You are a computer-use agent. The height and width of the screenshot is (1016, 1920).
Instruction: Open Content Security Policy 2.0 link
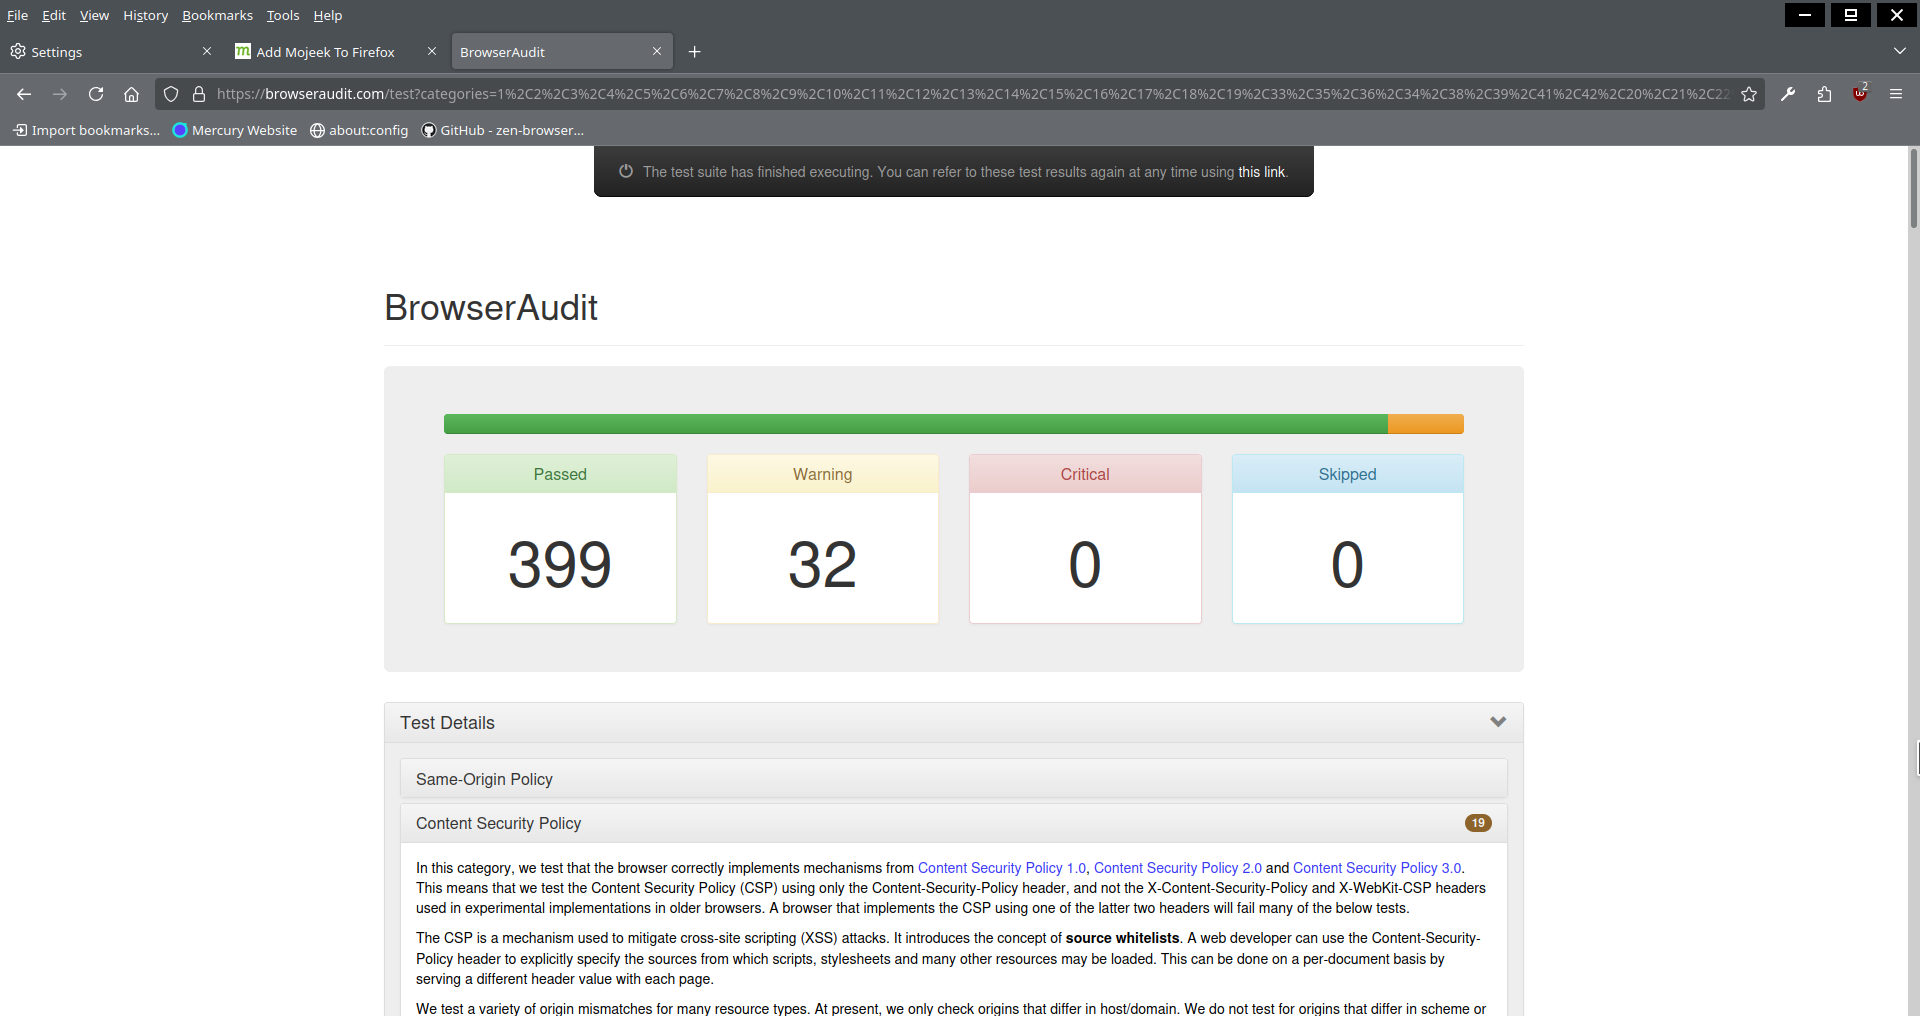tap(1177, 868)
